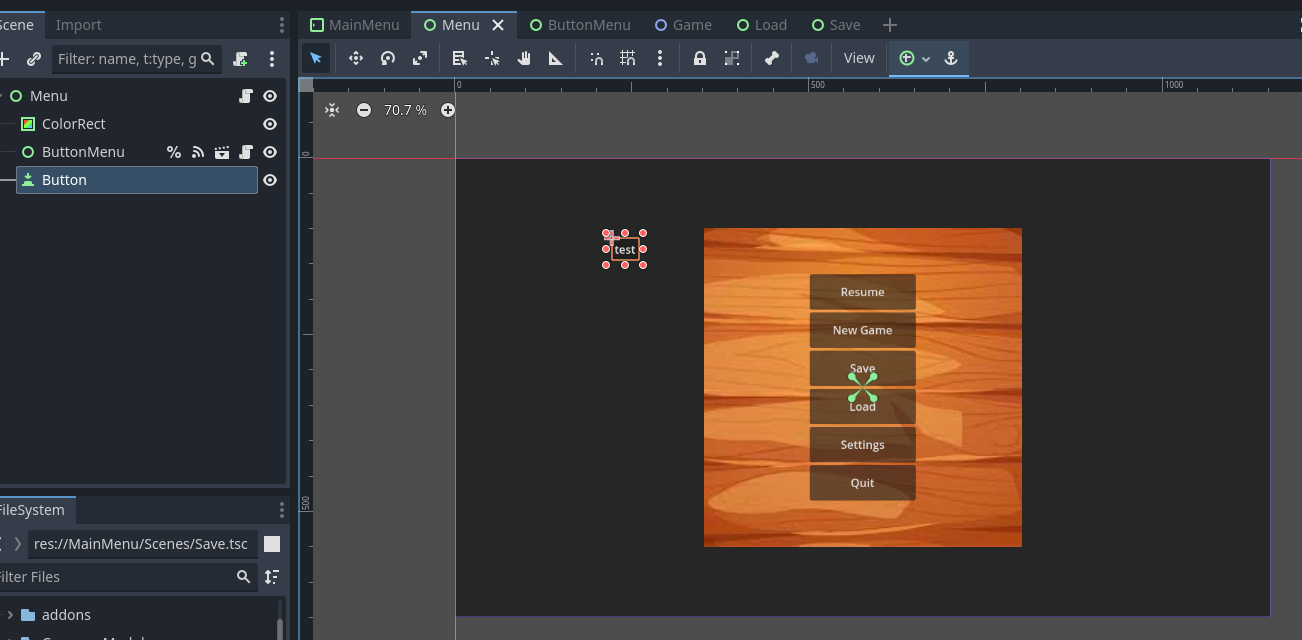
Task: Lock the selected node with padlock icon
Action: coord(700,58)
